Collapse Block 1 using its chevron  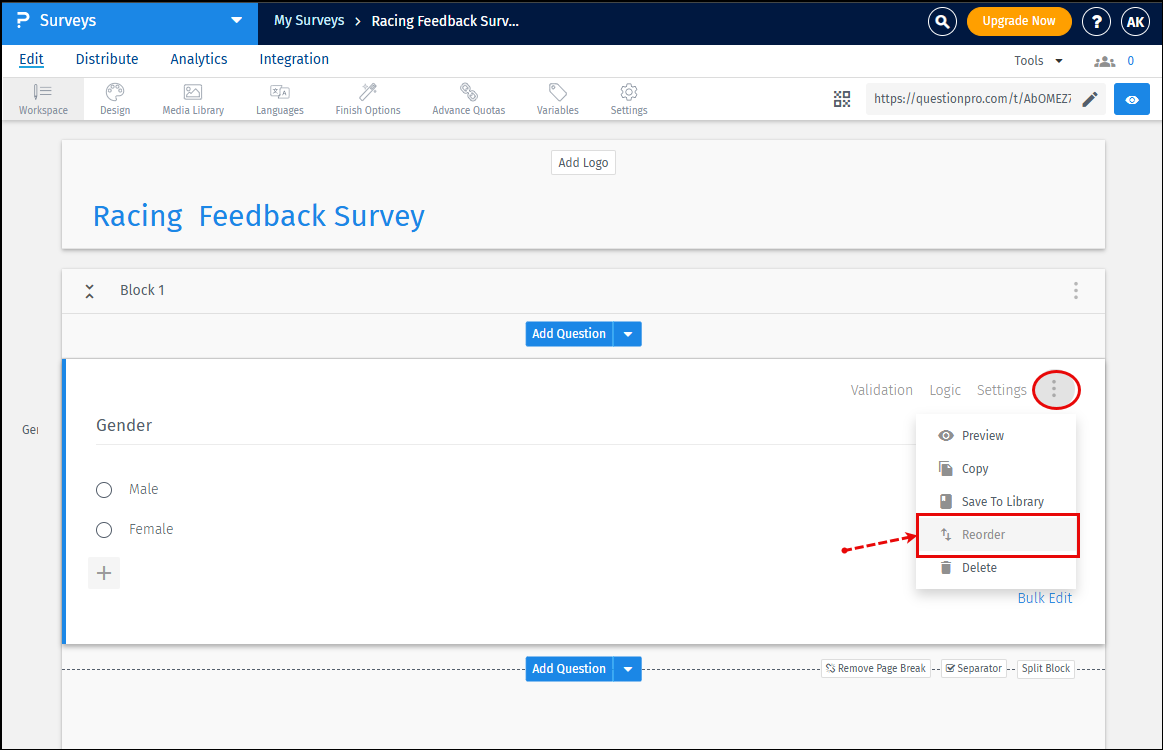pyautogui.click(x=89, y=290)
